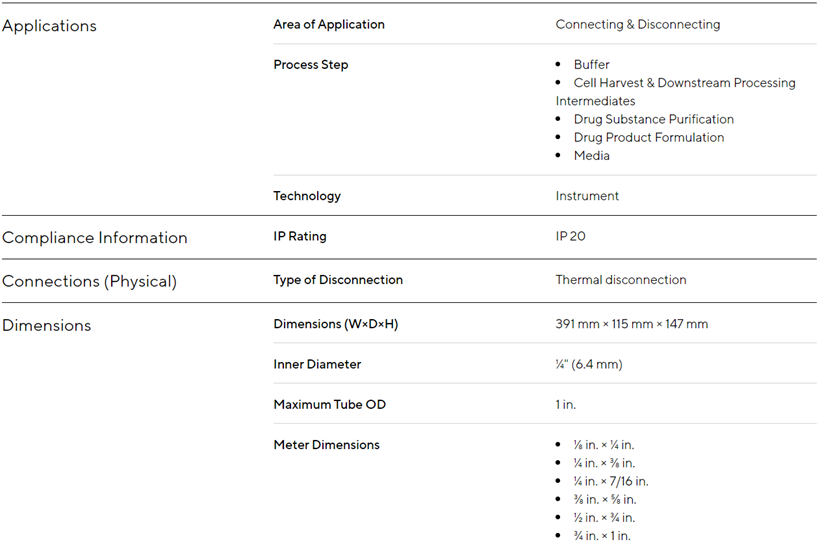Select the Process Step row label
Screen dimensions: 820x544
310,65
